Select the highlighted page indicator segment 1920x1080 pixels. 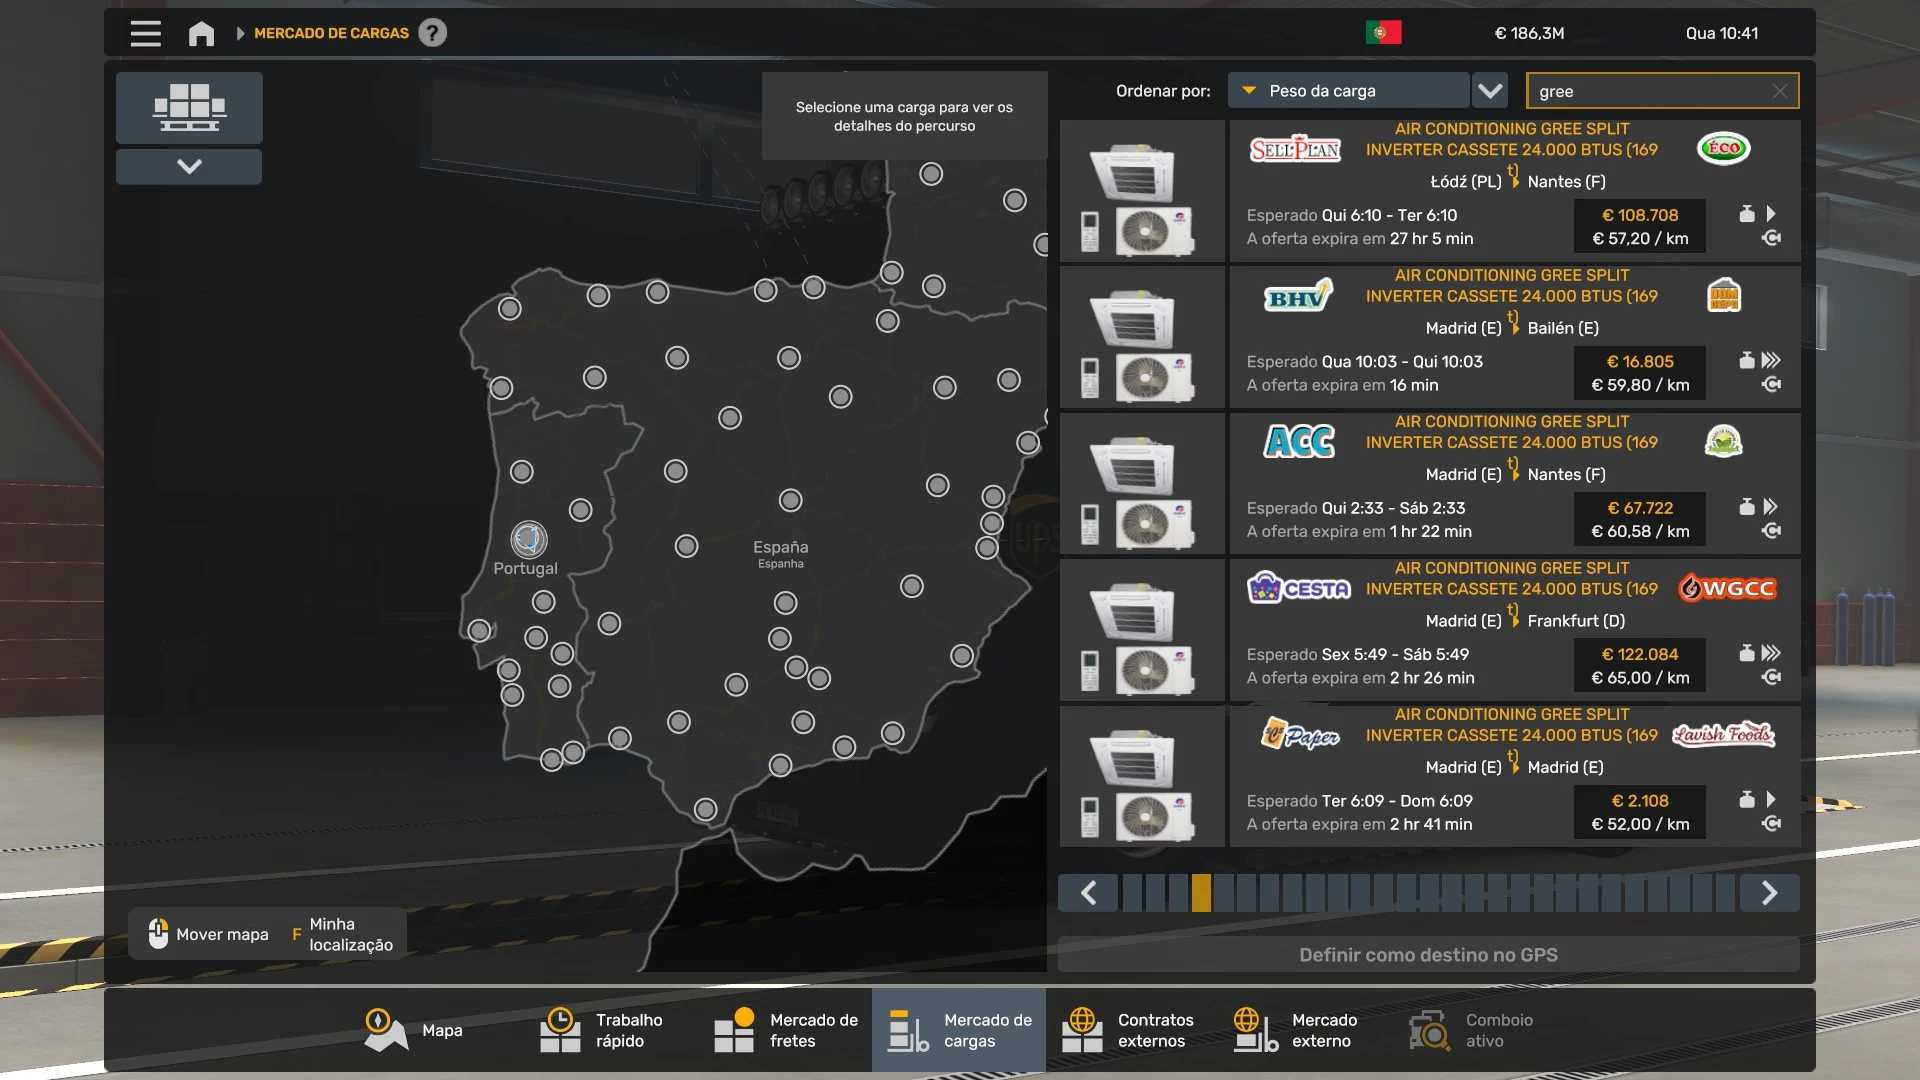click(x=1201, y=893)
